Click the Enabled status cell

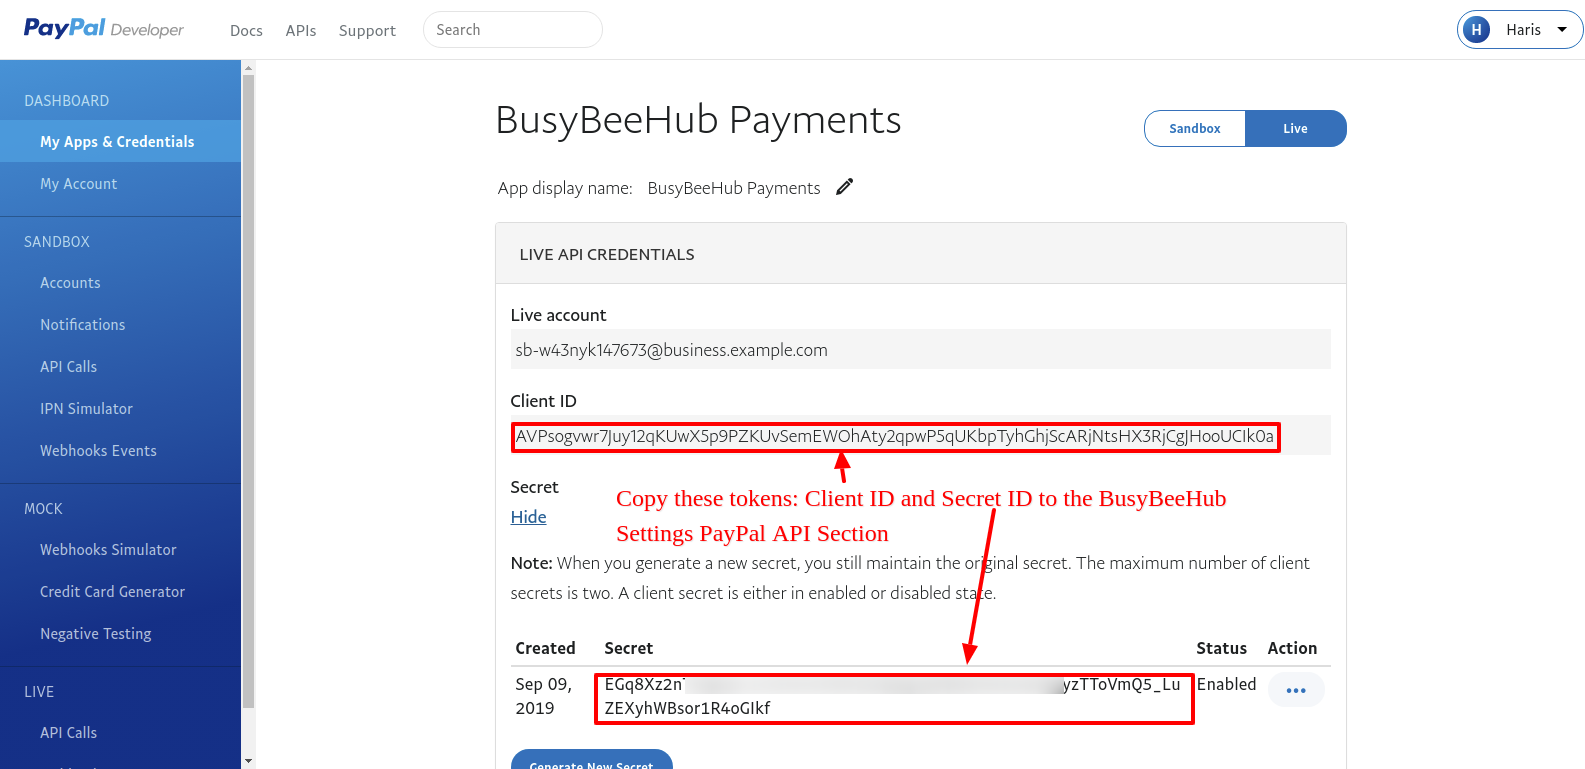(1226, 684)
